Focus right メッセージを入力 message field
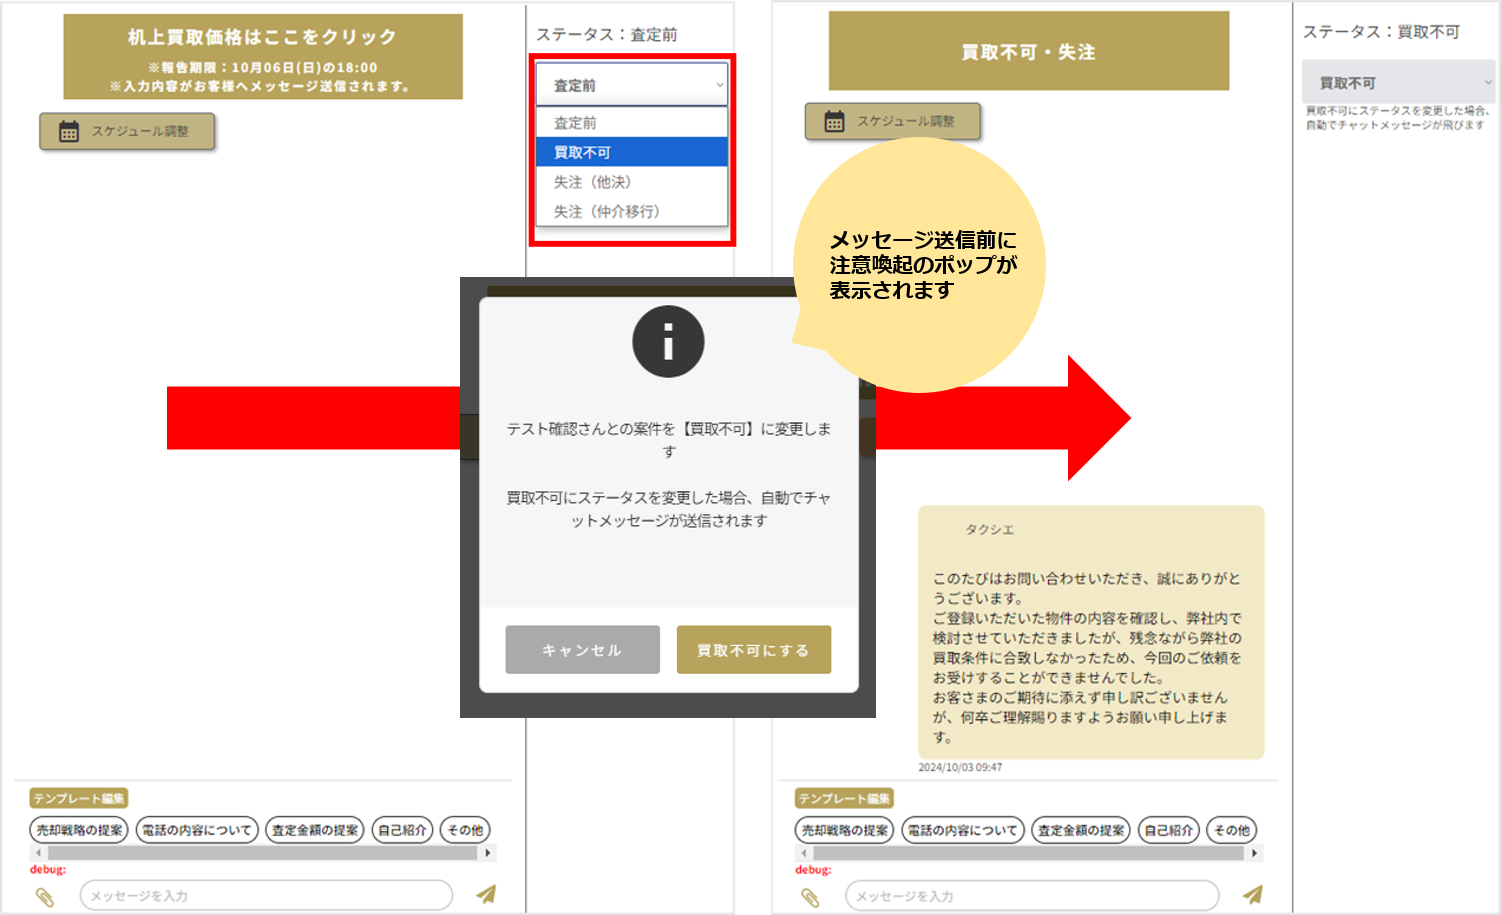Screen dimensions: 1501x915 pyautogui.click(x=1032, y=895)
